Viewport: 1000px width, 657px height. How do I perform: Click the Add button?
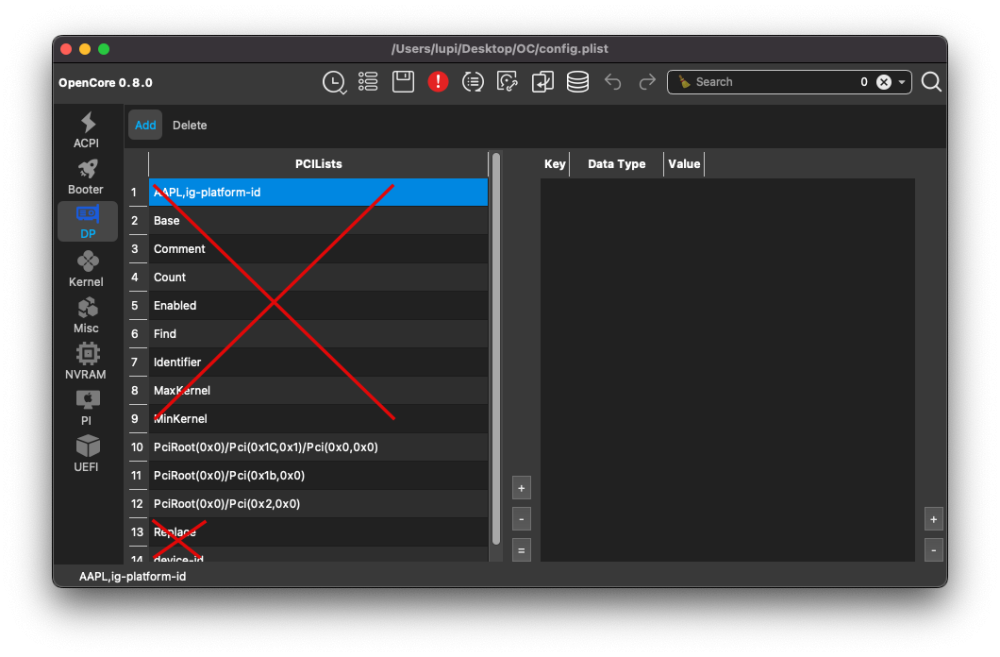coord(145,125)
